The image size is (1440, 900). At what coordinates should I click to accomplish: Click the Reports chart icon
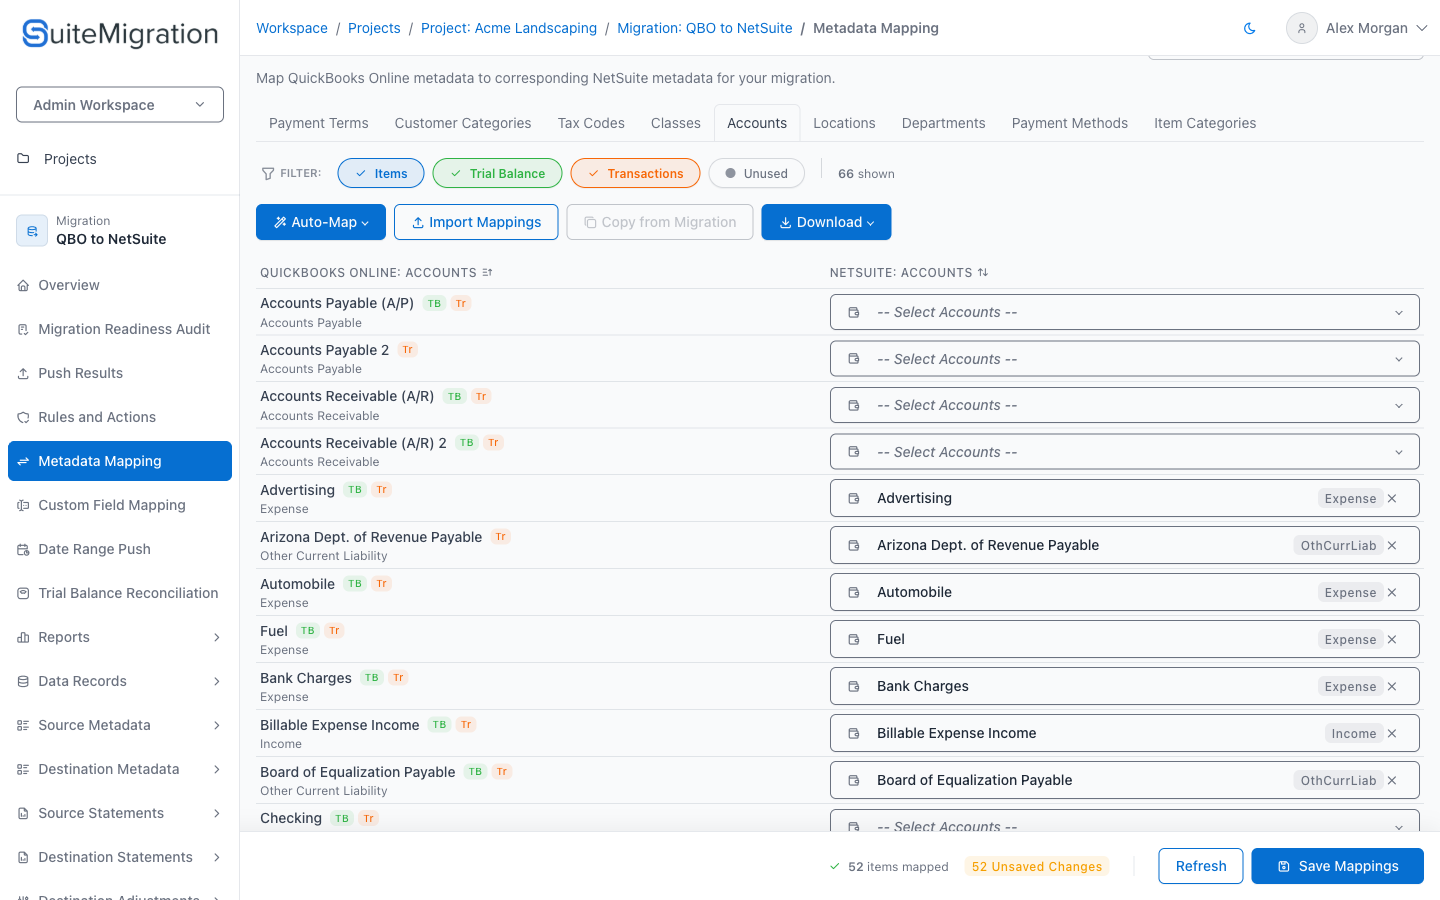click(23, 638)
